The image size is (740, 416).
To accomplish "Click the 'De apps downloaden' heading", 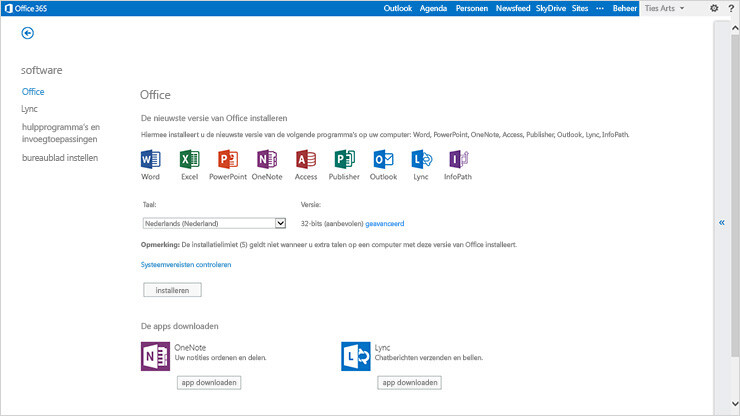I will click(x=180, y=326).
